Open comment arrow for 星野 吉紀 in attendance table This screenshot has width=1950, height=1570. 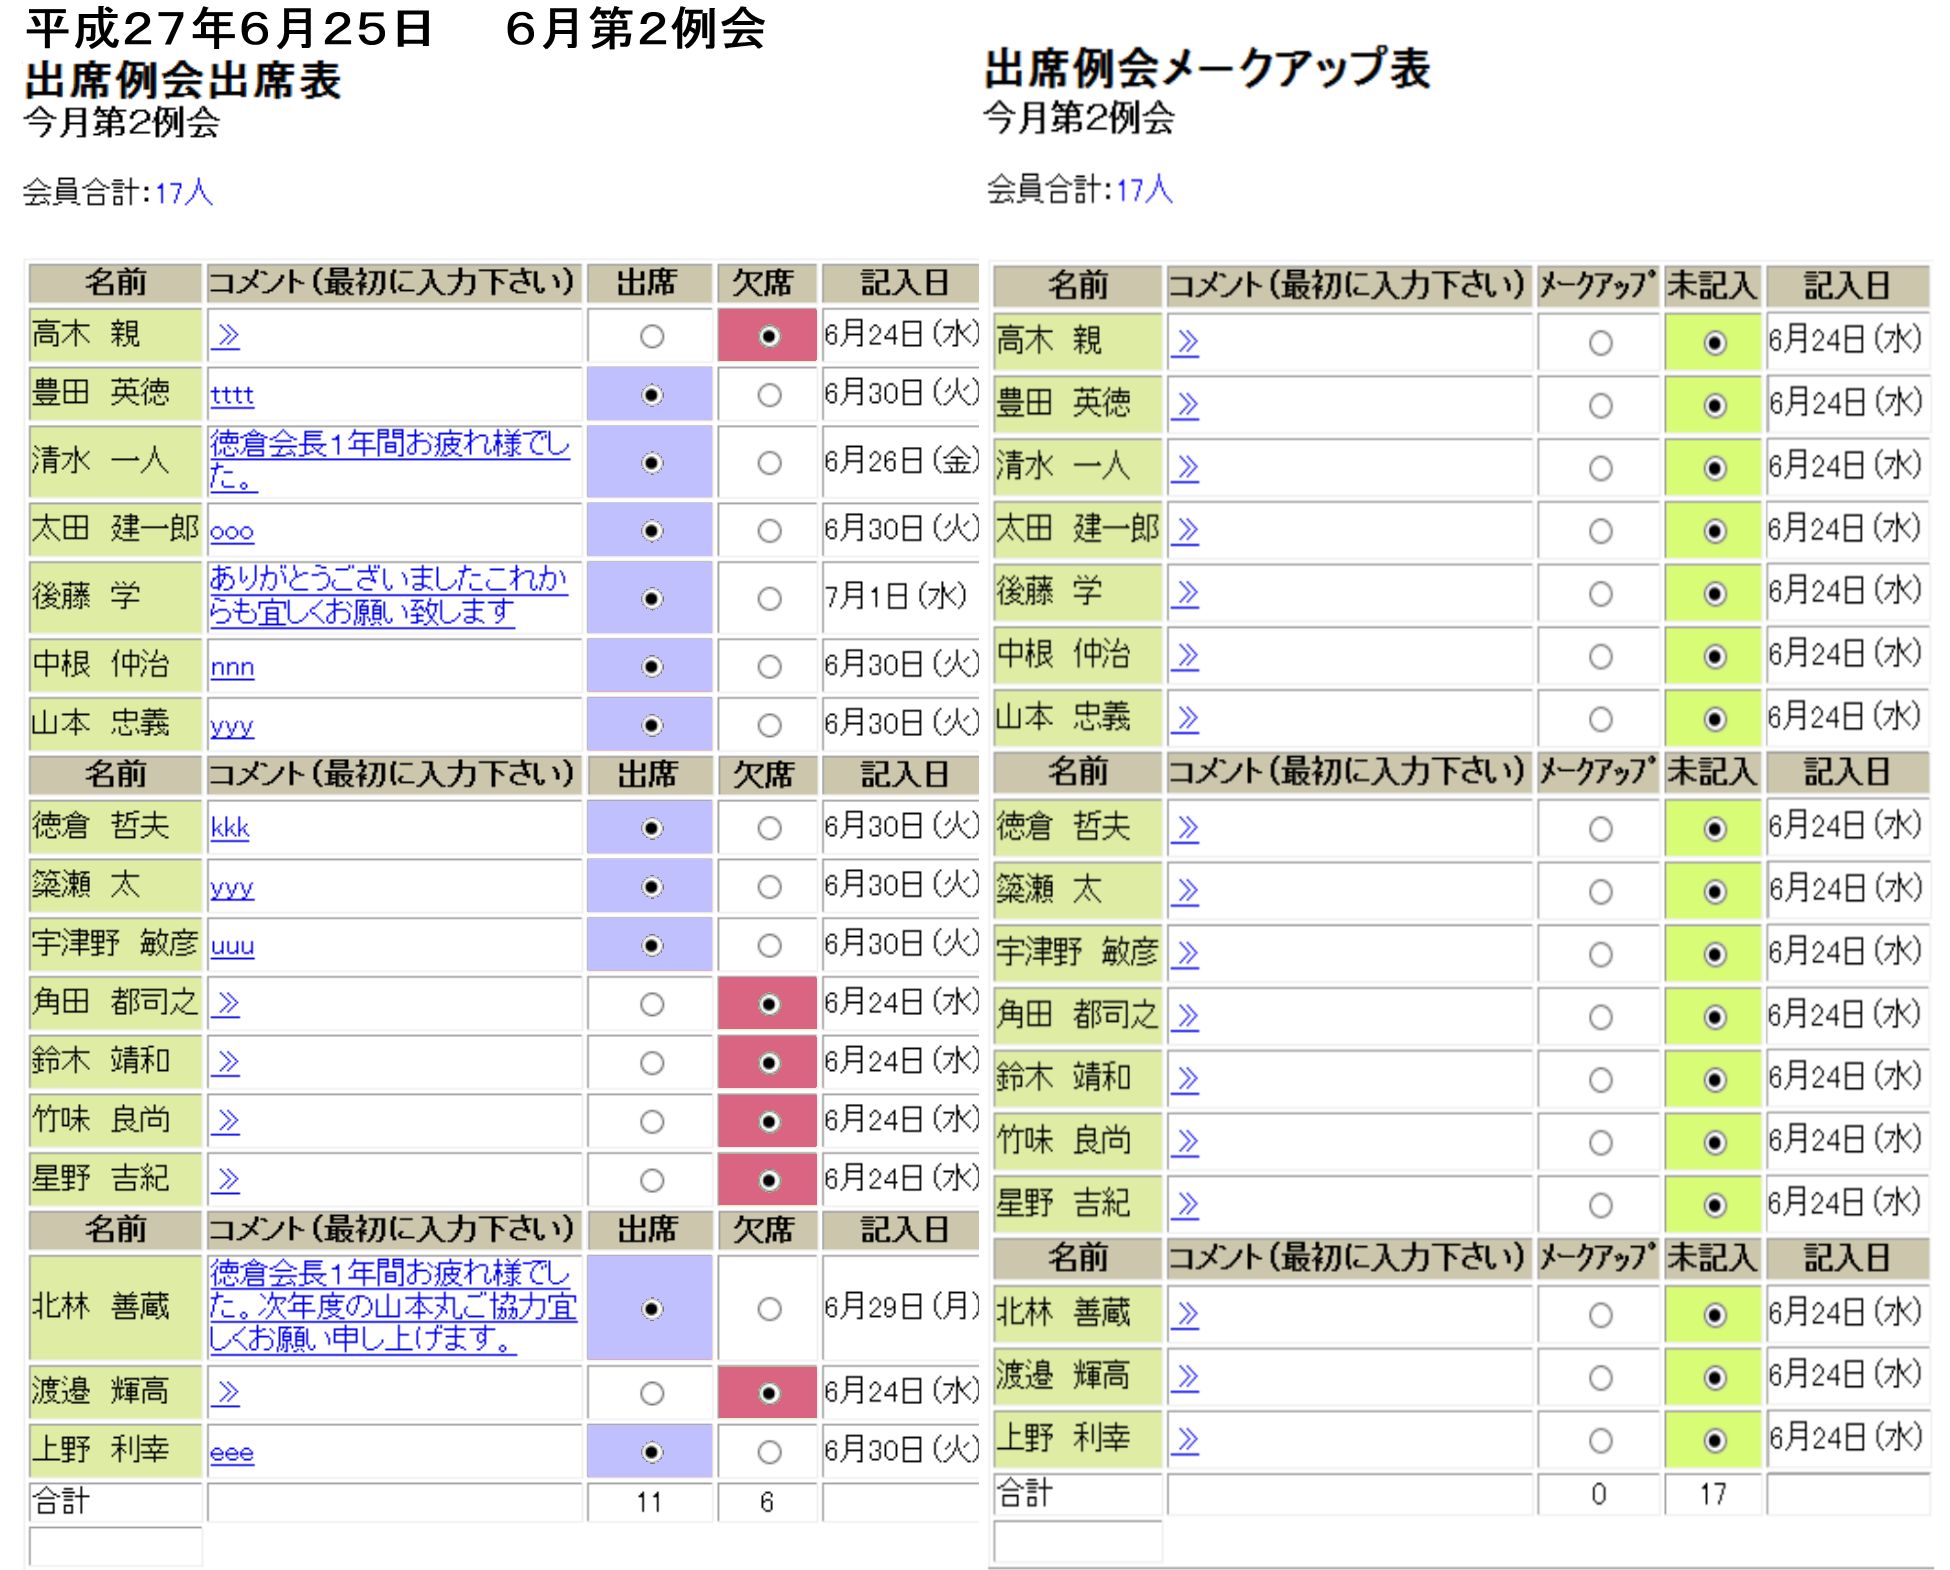pyautogui.click(x=226, y=1180)
